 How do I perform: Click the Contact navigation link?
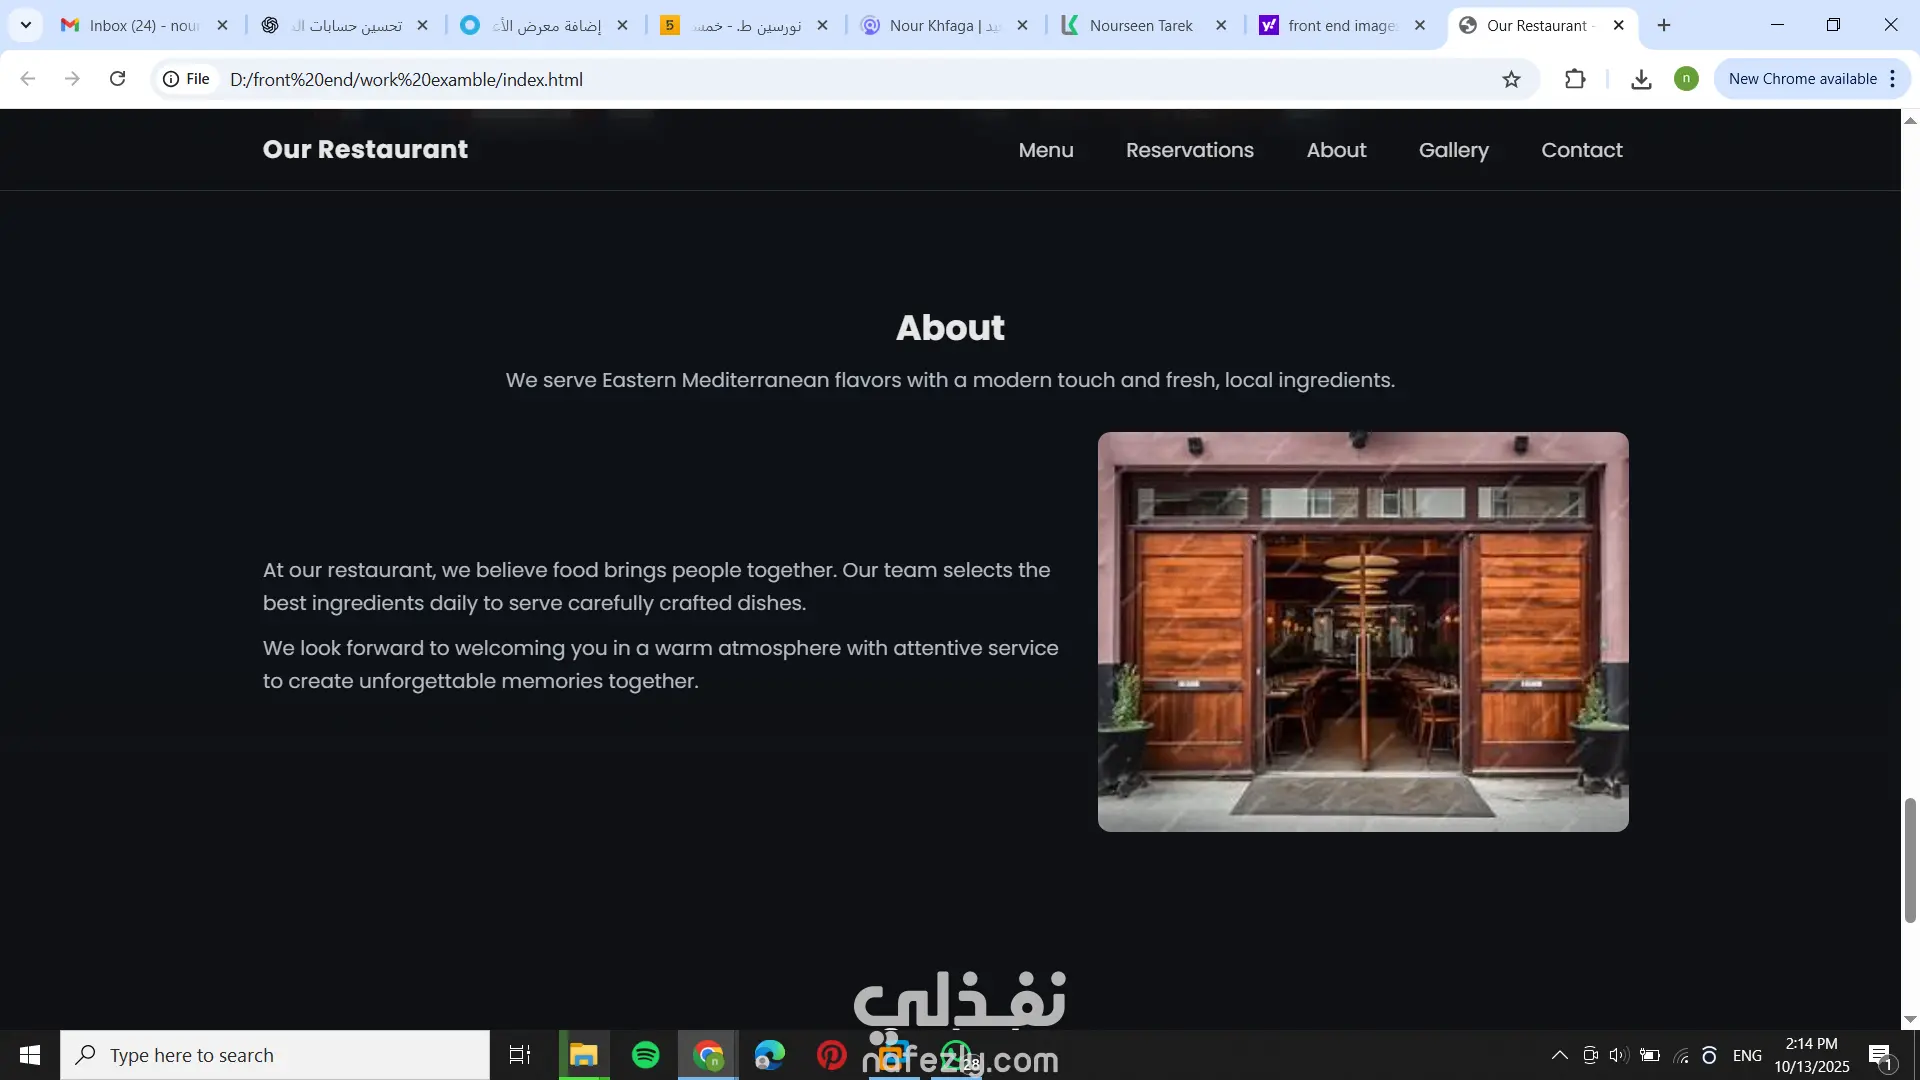click(1581, 150)
